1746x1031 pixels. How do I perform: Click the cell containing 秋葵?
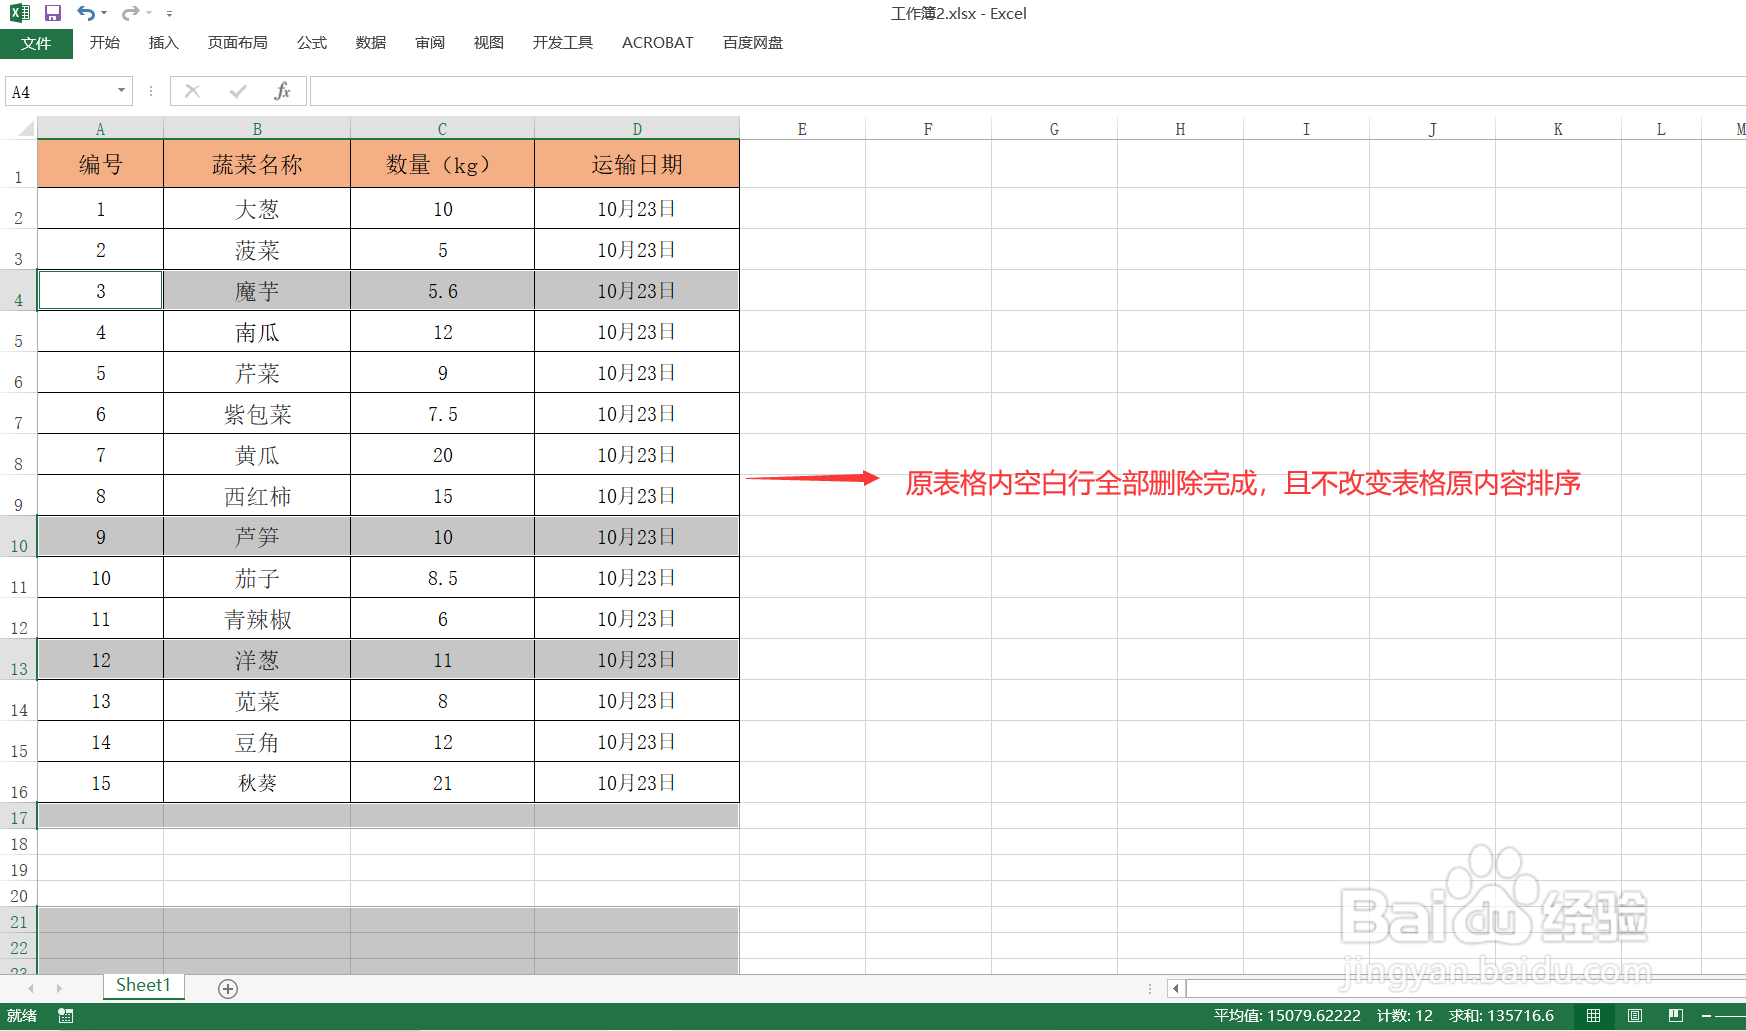257,783
